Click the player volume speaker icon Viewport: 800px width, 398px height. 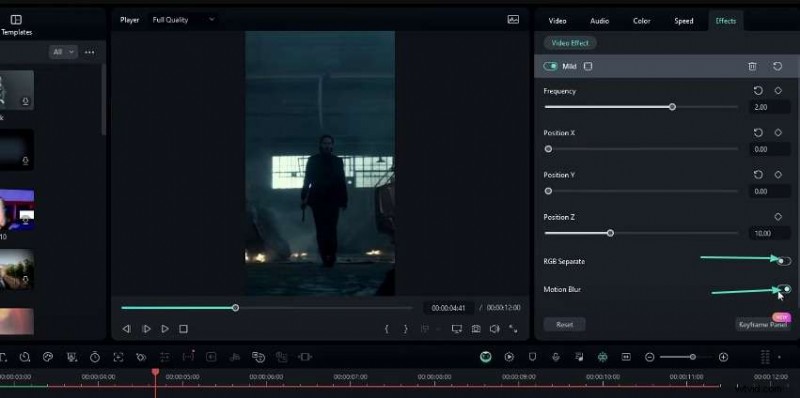pyautogui.click(x=494, y=329)
